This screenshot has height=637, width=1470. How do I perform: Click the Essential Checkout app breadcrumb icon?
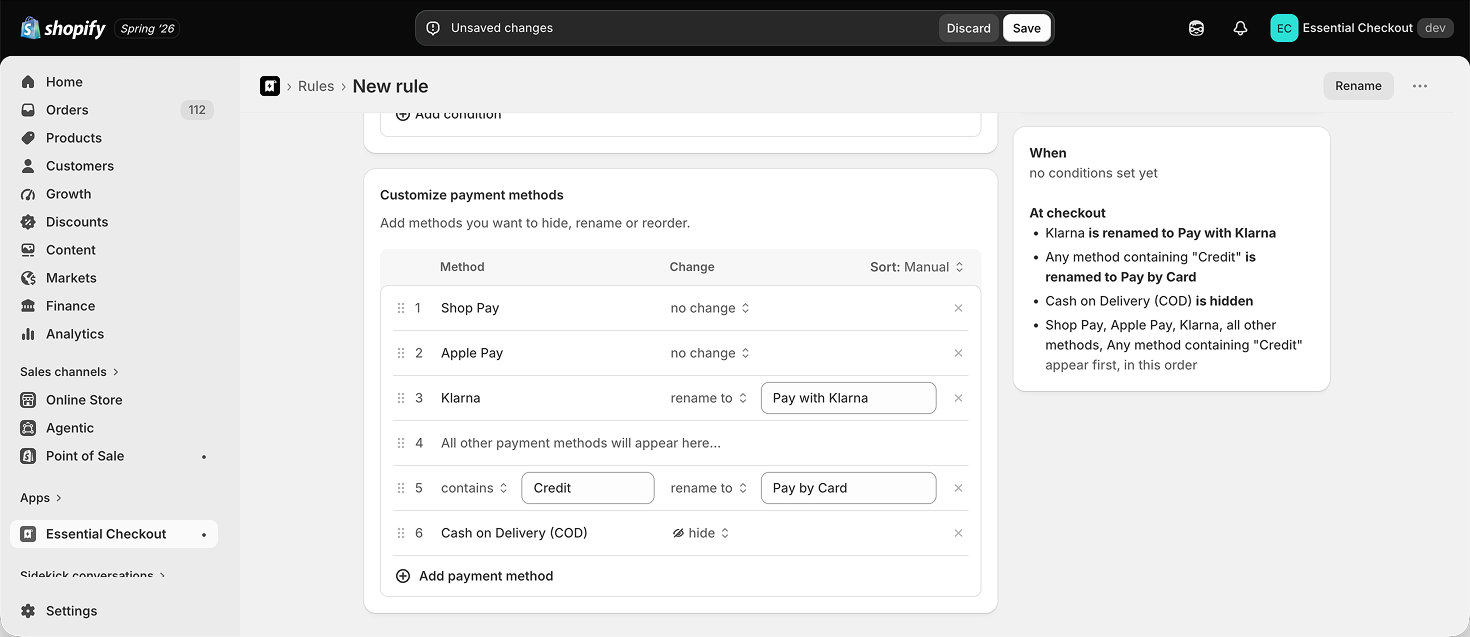tap(270, 86)
